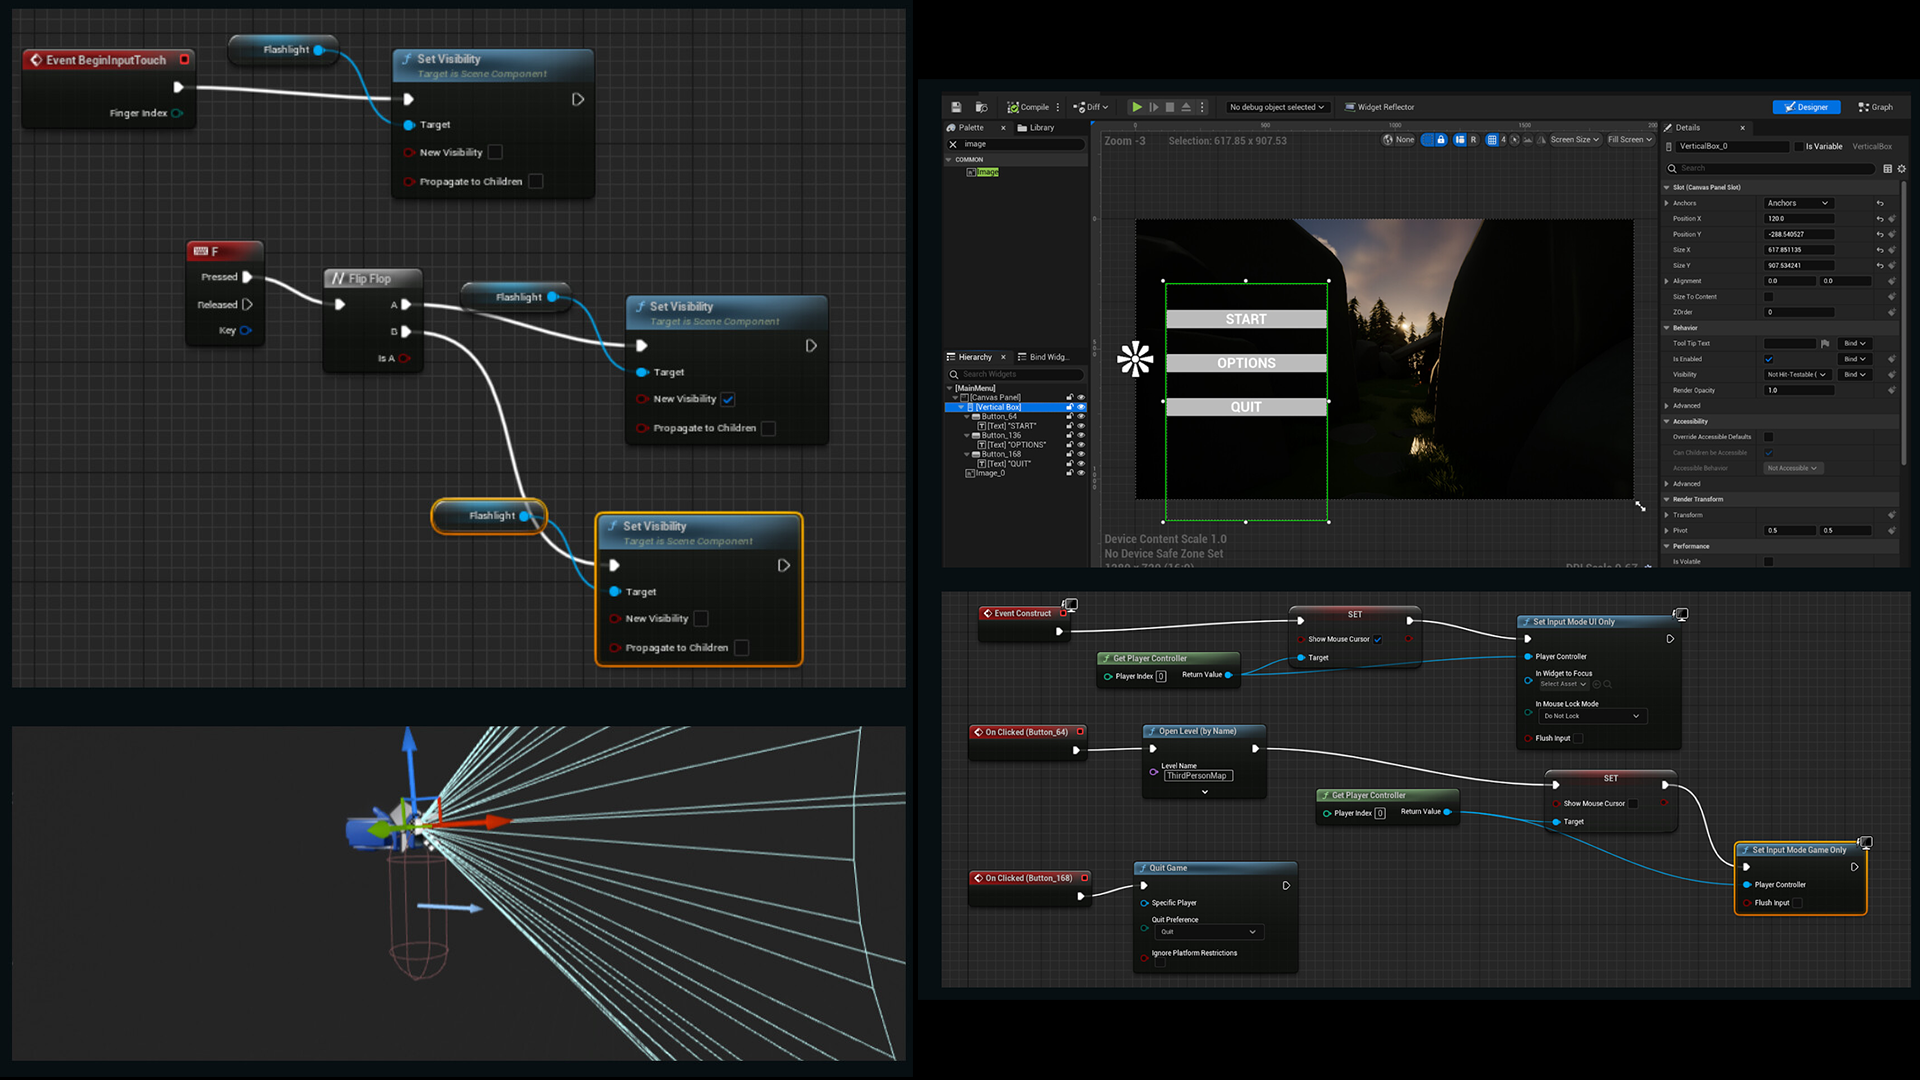1920x1080 pixels.
Task: Open Diff dropdown in toolbar
Action: click(x=1091, y=107)
